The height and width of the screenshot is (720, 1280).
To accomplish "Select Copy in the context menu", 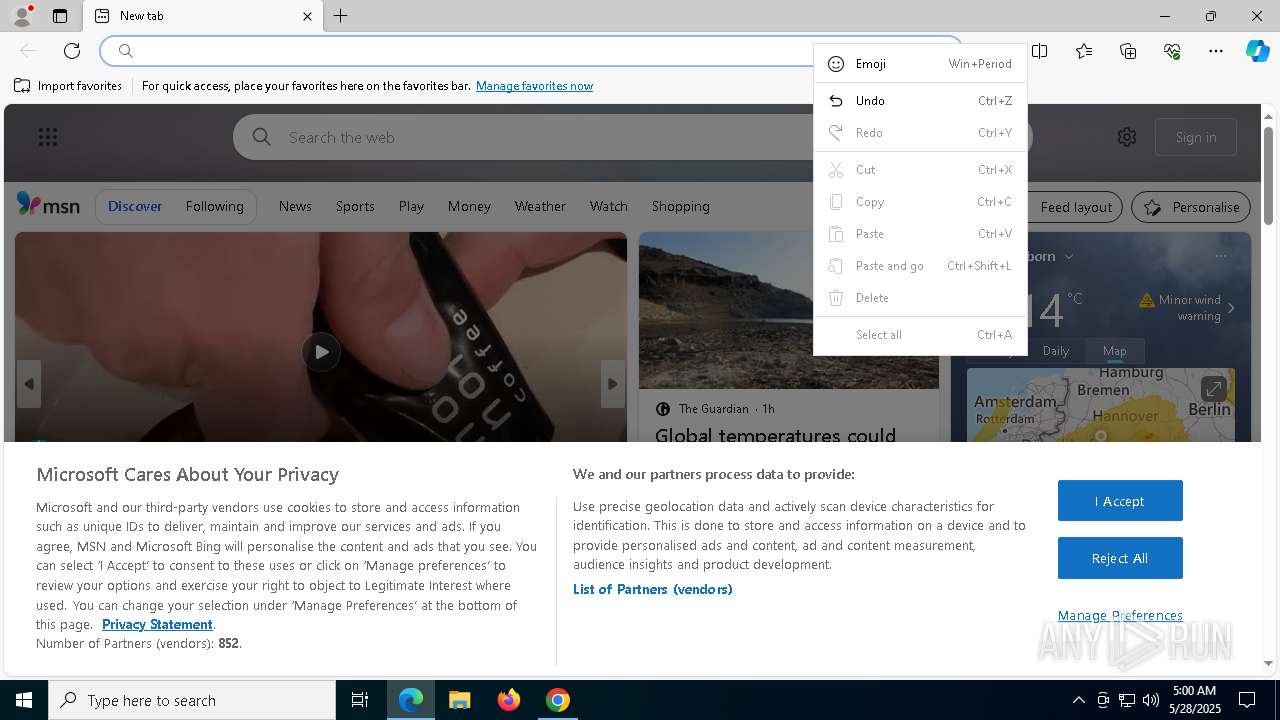I will coord(920,202).
